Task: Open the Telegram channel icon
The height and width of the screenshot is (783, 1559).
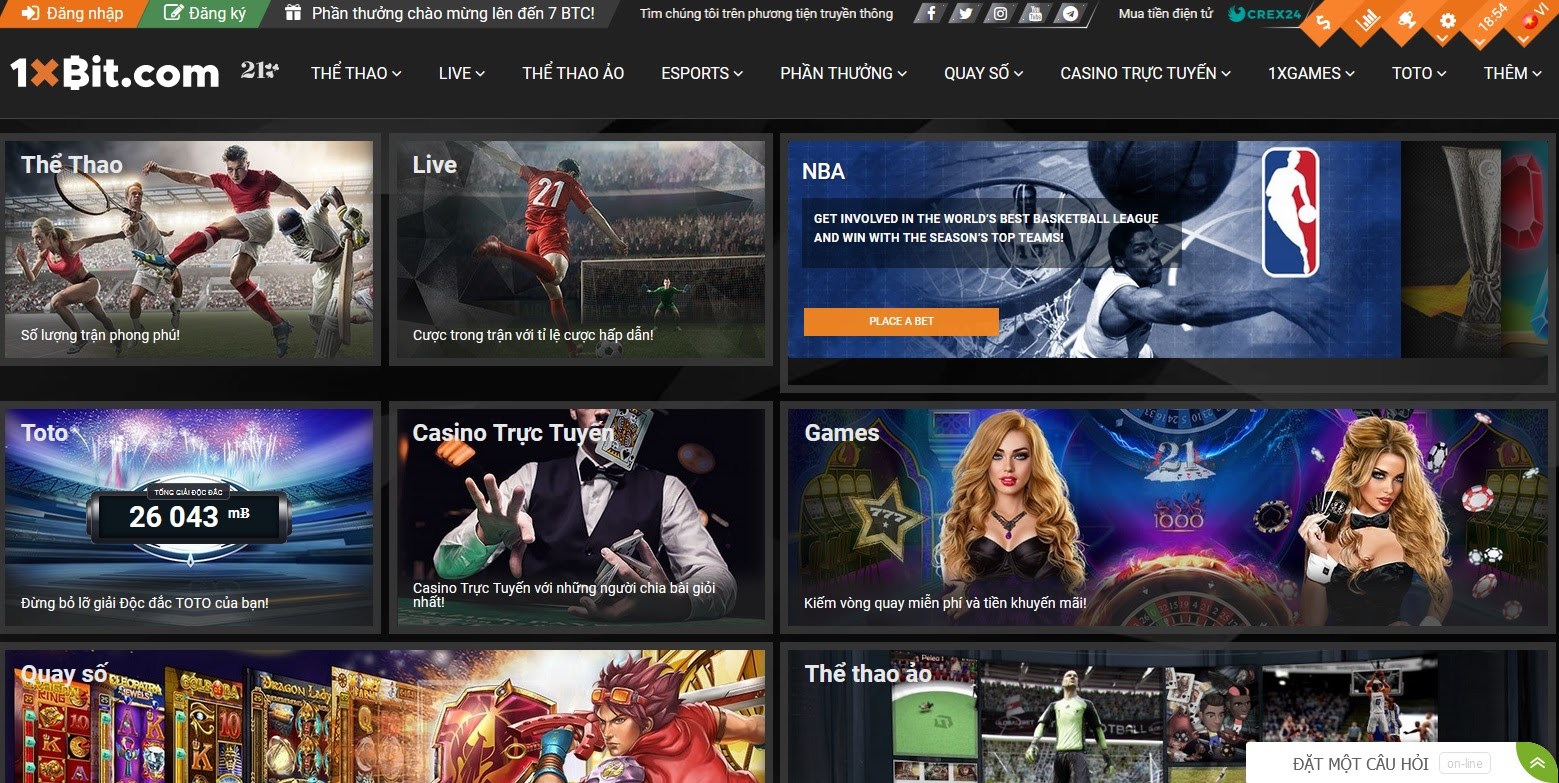Action: coord(1070,14)
